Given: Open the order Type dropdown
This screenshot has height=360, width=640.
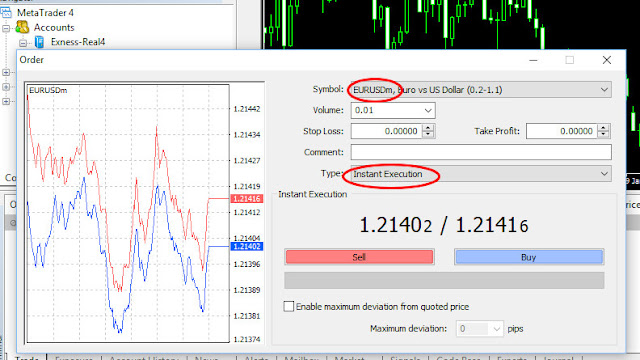Looking at the screenshot, I should [604, 174].
